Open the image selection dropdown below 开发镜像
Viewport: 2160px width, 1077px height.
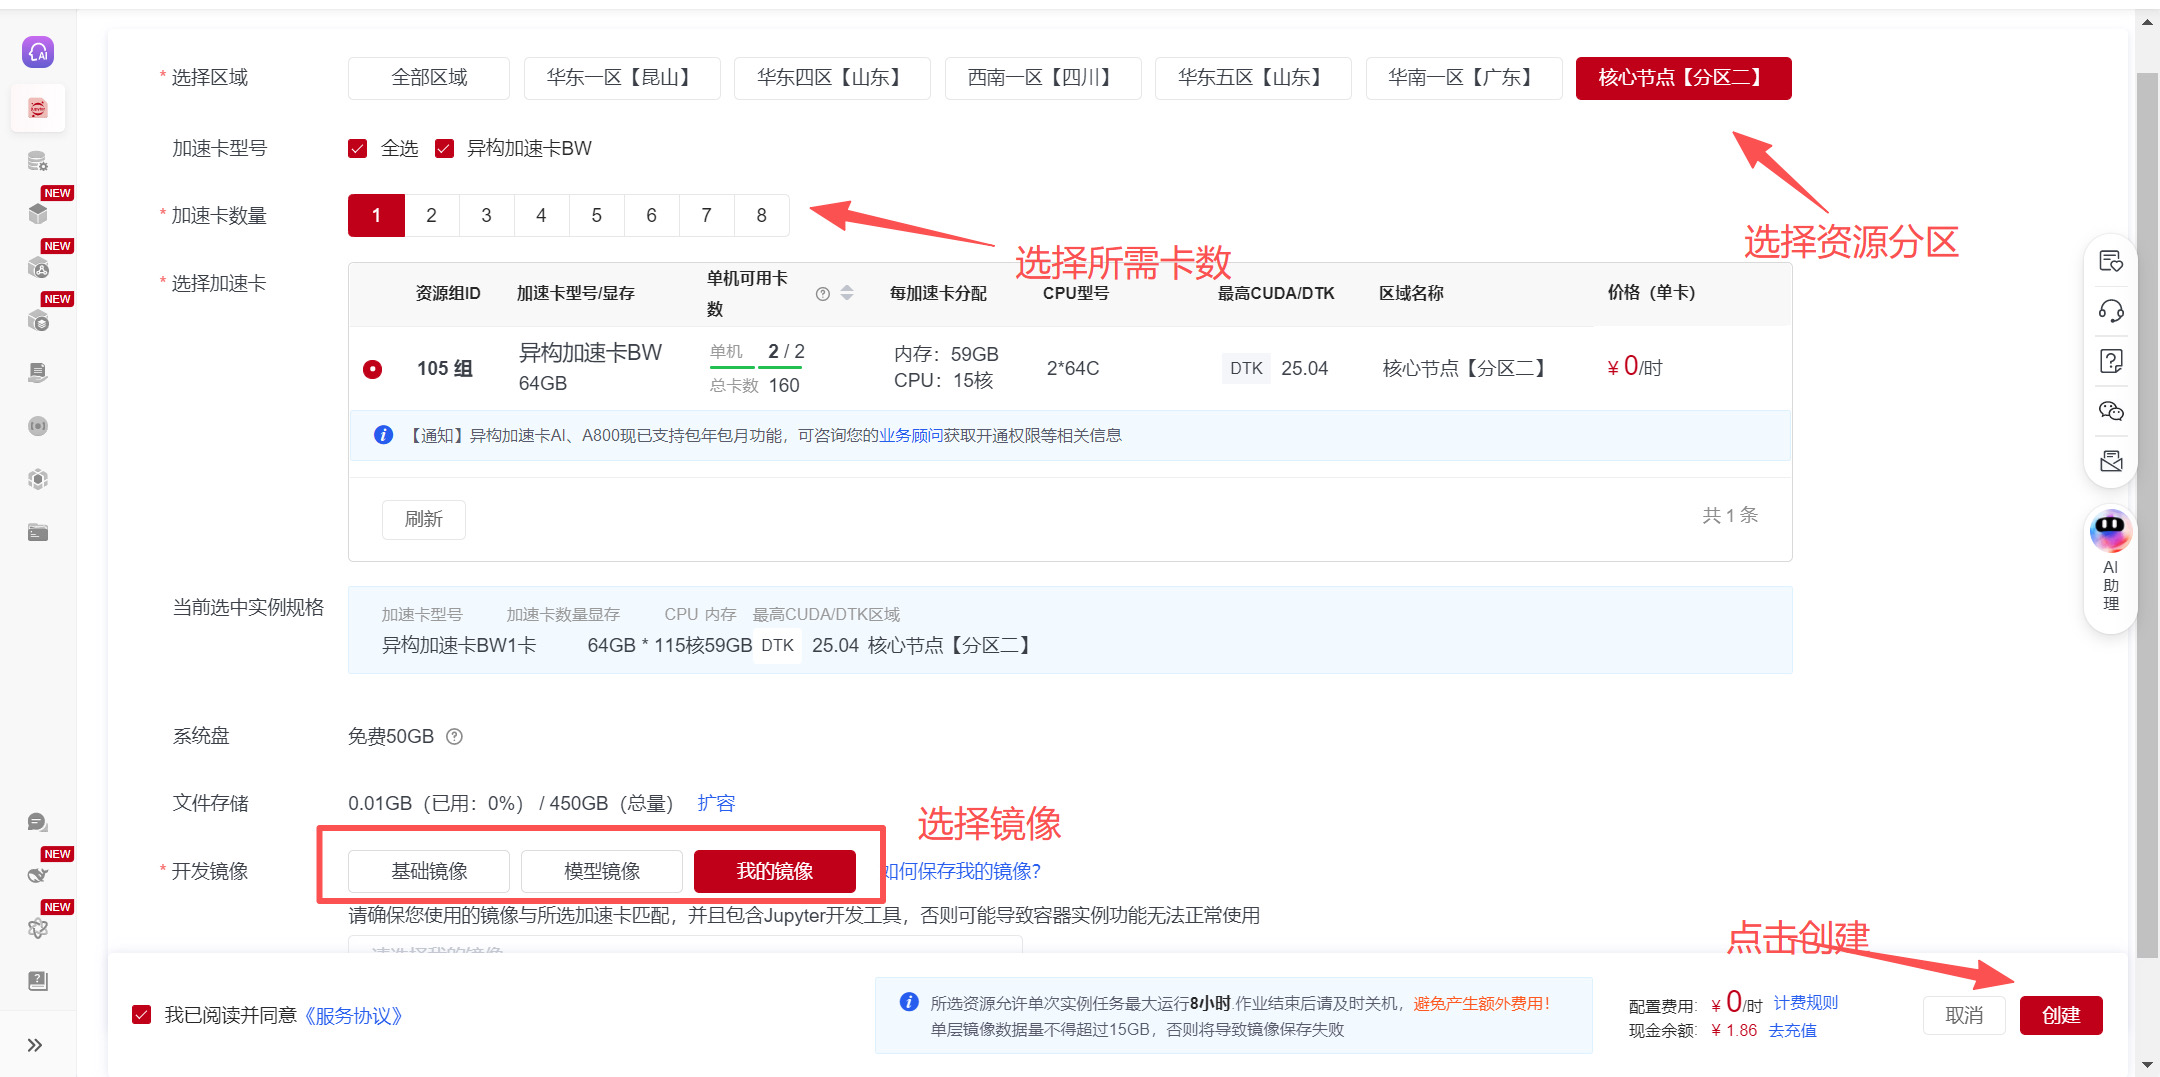685,945
